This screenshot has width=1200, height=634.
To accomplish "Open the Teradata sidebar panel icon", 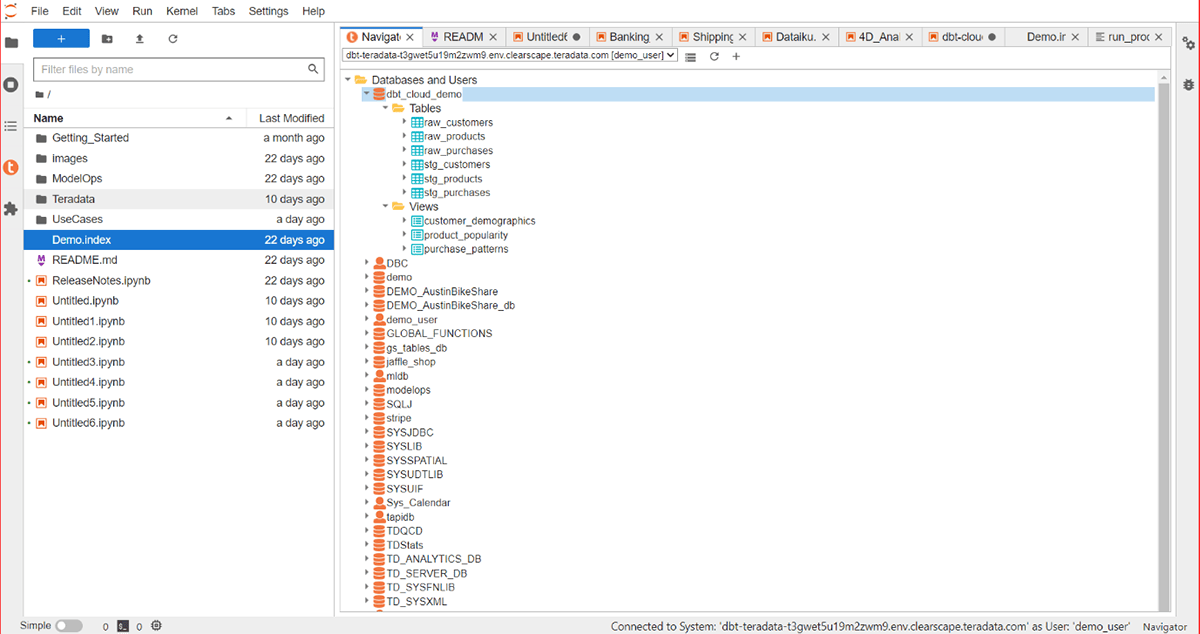I will (11, 167).
